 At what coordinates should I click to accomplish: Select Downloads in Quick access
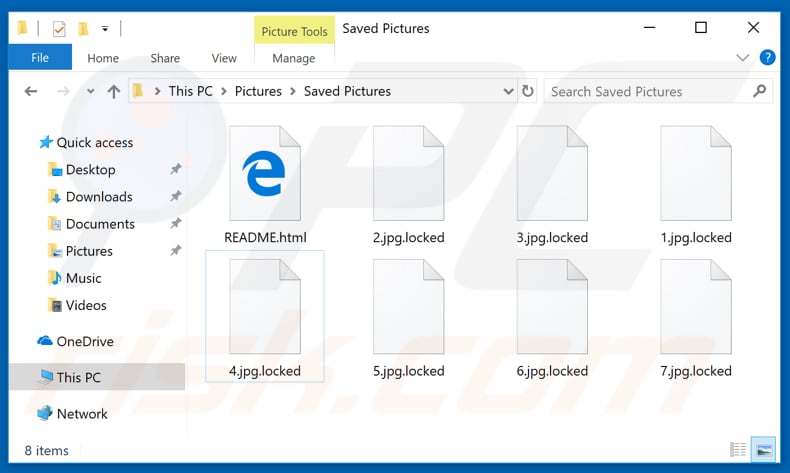click(x=99, y=197)
